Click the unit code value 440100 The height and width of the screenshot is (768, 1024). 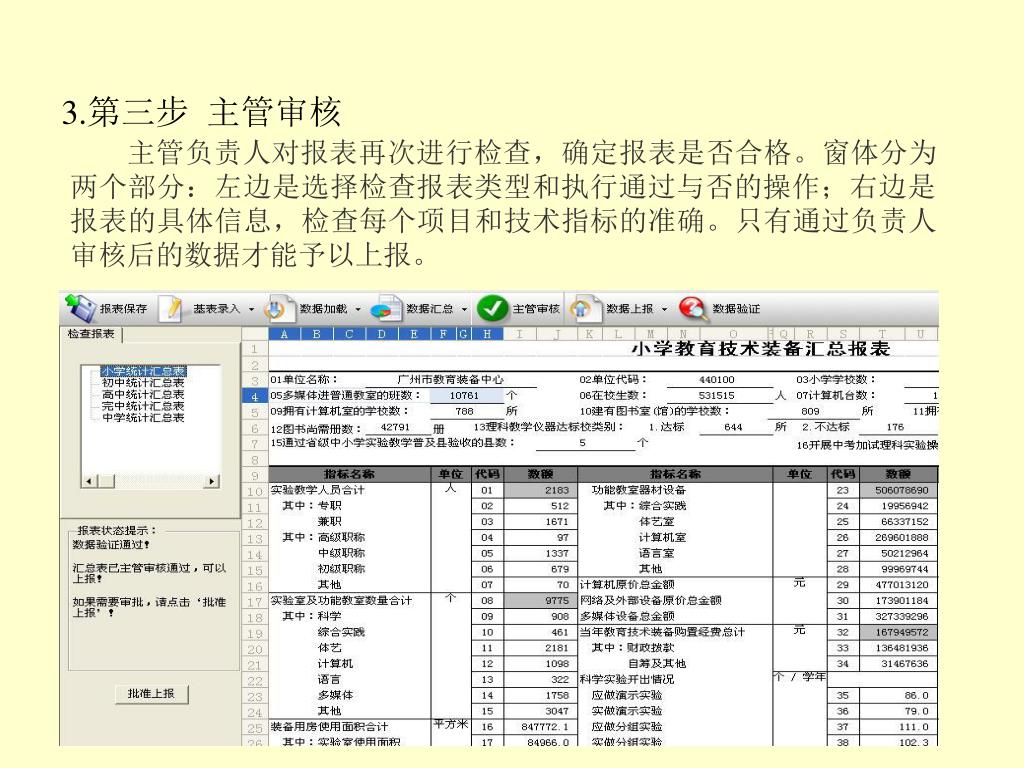tap(716, 379)
